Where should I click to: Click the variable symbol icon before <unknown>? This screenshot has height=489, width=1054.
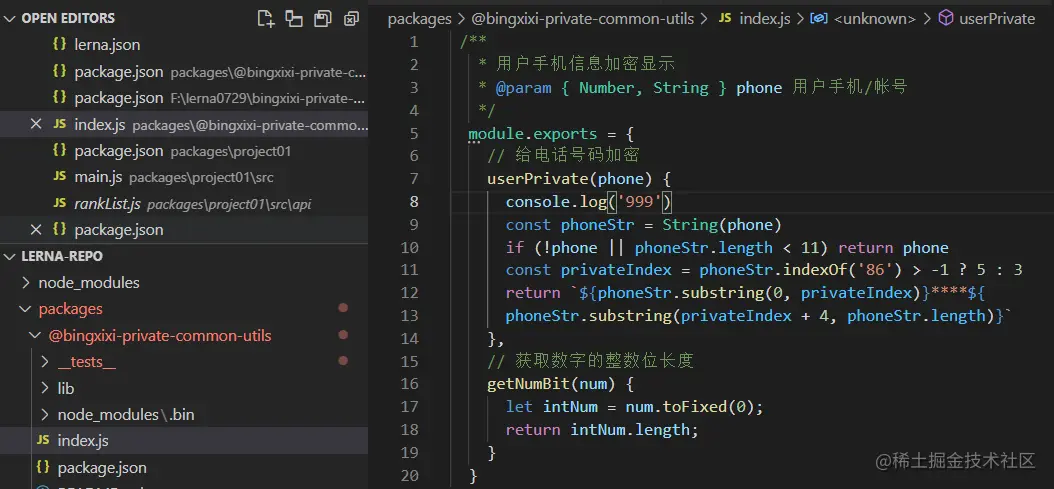[x=819, y=18]
